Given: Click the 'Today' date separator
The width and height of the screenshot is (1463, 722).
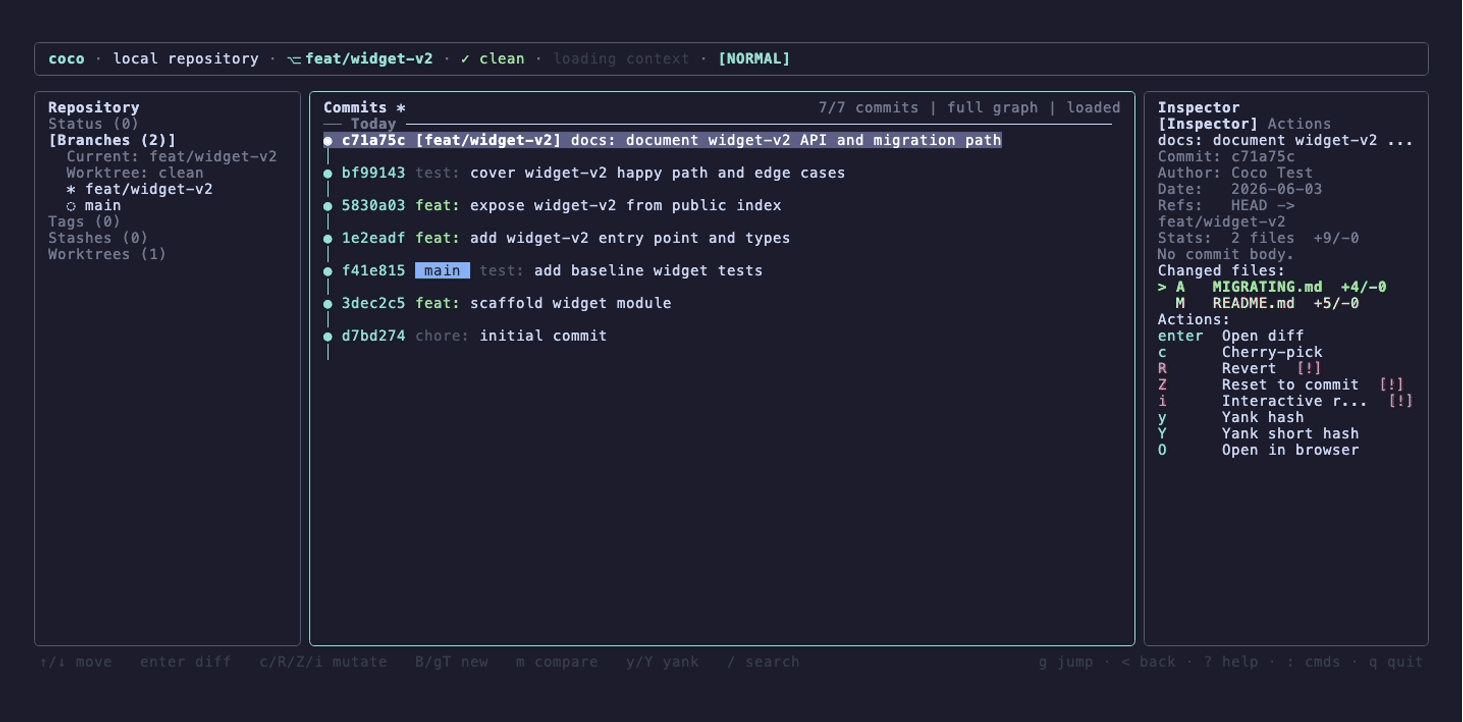Looking at the screenshot, I should [373, 124].
